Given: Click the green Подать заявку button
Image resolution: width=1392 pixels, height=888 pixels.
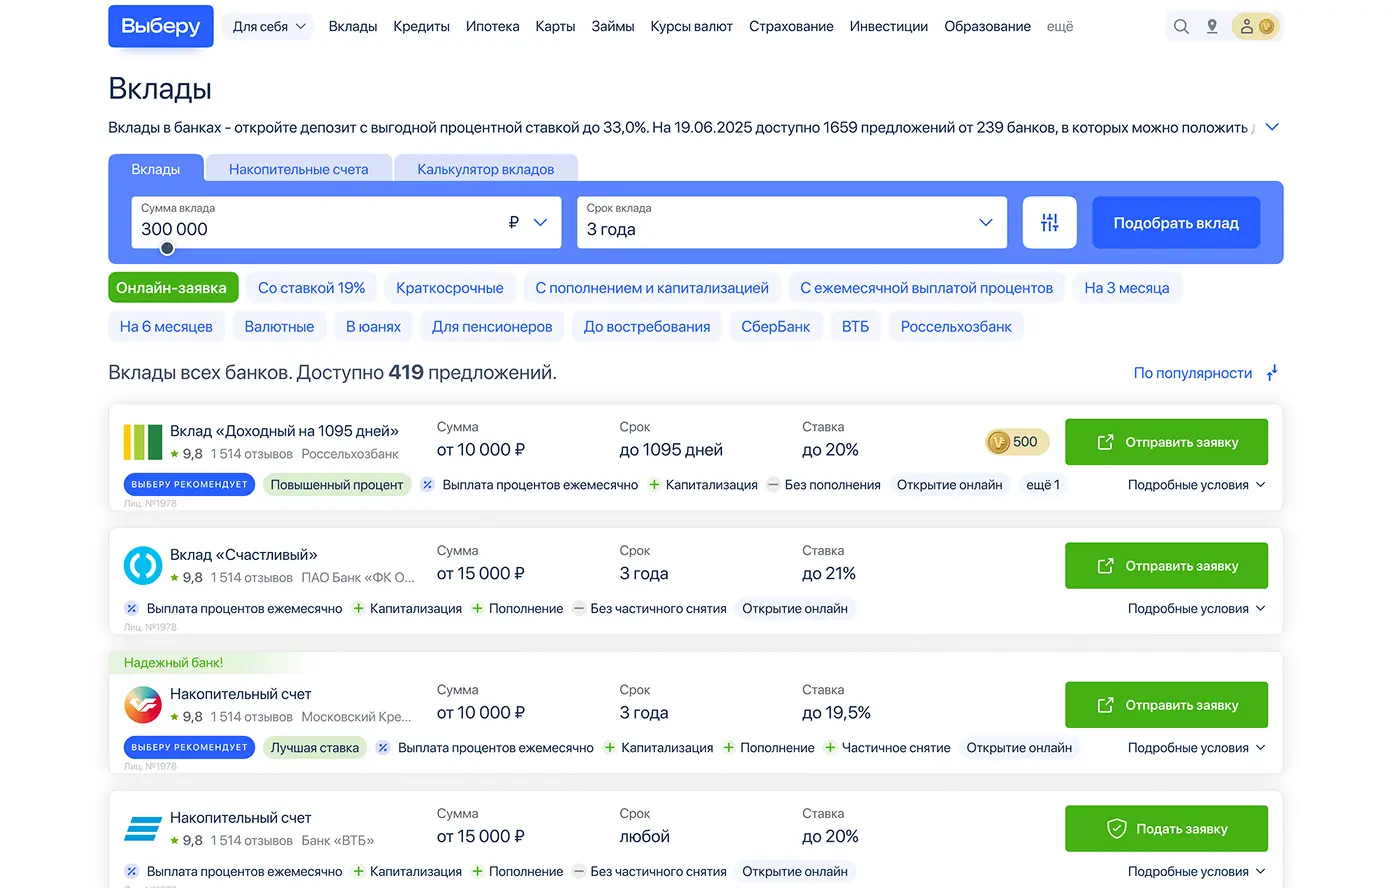Looking at the screenshot, I should point(1166,829).
